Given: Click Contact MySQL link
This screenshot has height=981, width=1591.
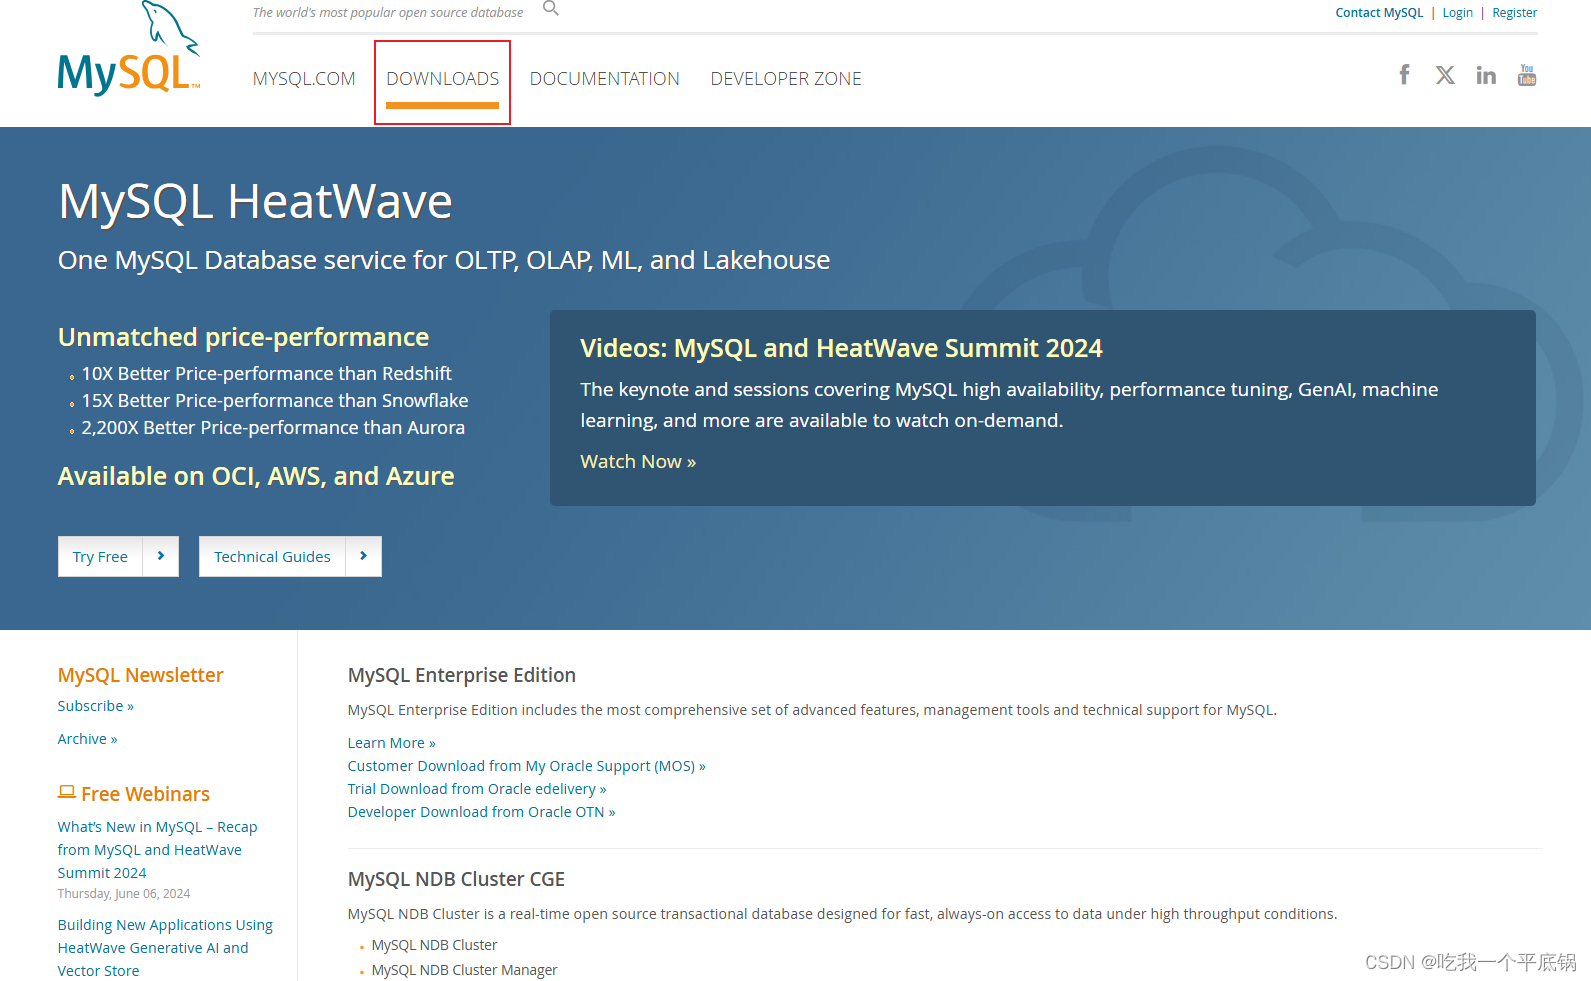Looking at the screenshot, I should [x=1379, y=13].
